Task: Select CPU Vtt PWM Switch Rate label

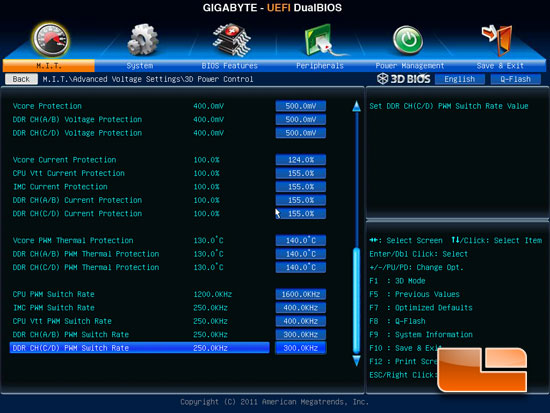Action: tap(62, 321)
